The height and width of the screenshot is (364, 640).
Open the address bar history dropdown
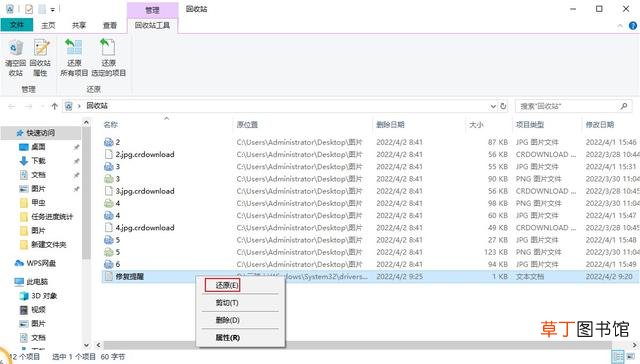(493, 106)
